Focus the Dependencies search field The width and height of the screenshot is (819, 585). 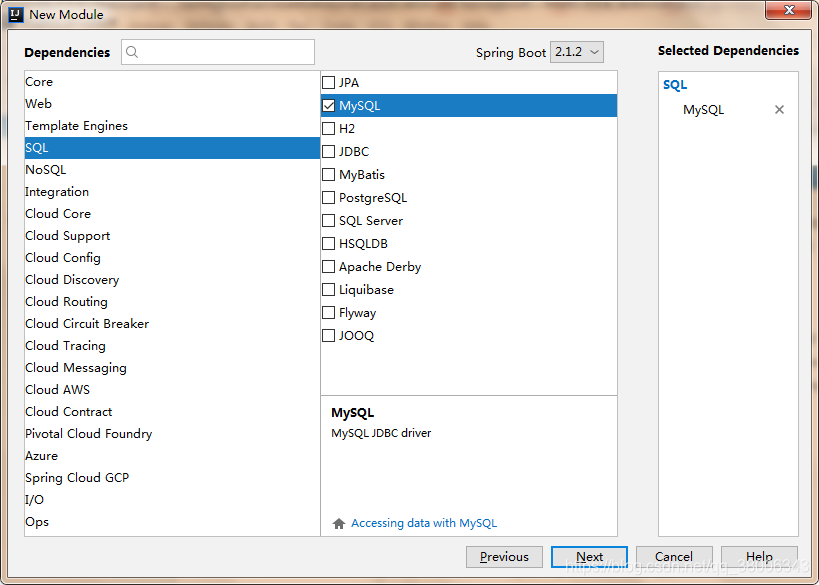tap(218, 52)
